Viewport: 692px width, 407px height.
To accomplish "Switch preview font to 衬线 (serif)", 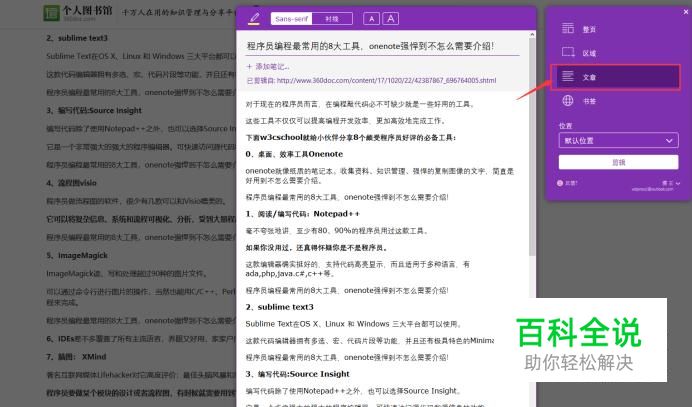I will click(x=332, y=19).
